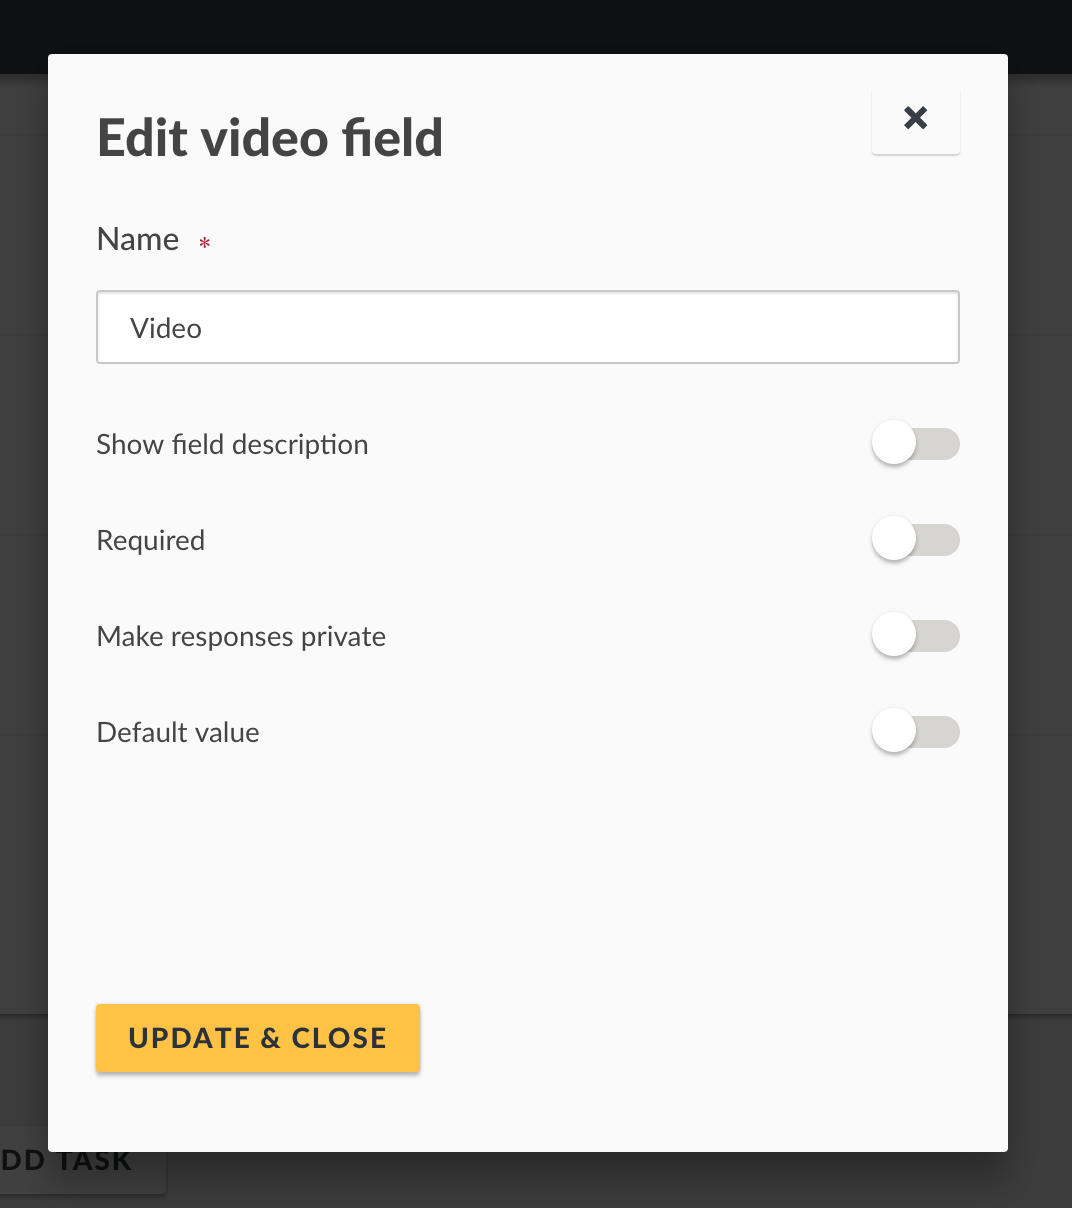Screen dimensions: 1072x1208
Task: Click the dimmed overlay outside the dialog
Action: [x=1040, y=600]
